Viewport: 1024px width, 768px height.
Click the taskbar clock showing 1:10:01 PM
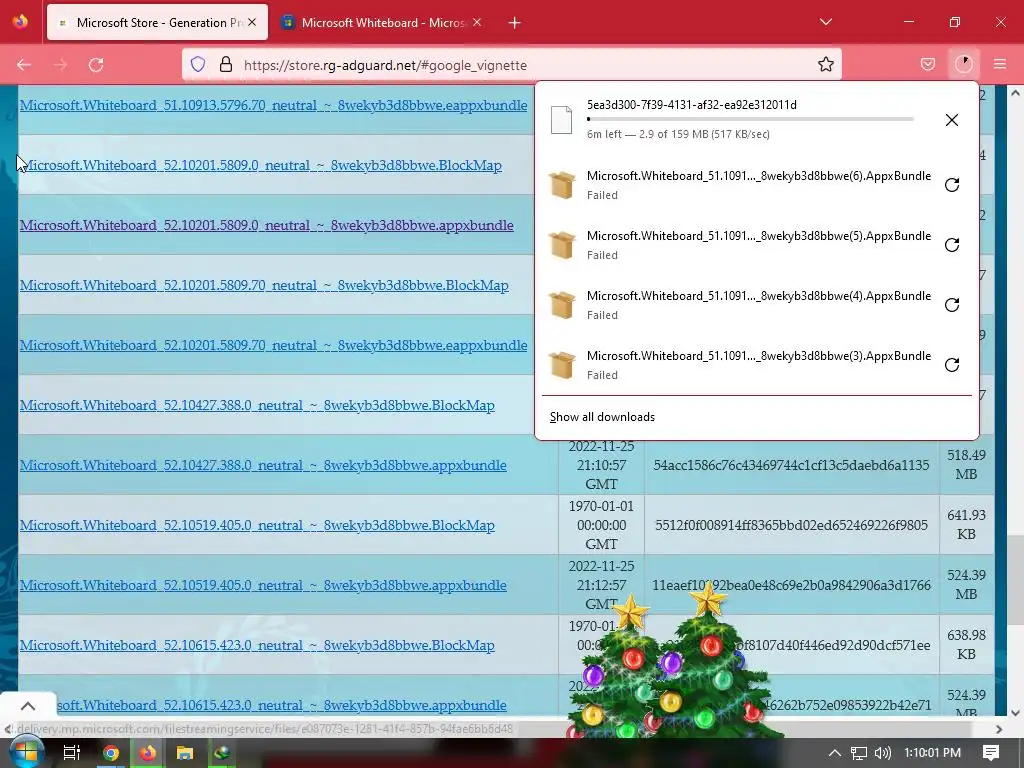[x=932, y=753]
